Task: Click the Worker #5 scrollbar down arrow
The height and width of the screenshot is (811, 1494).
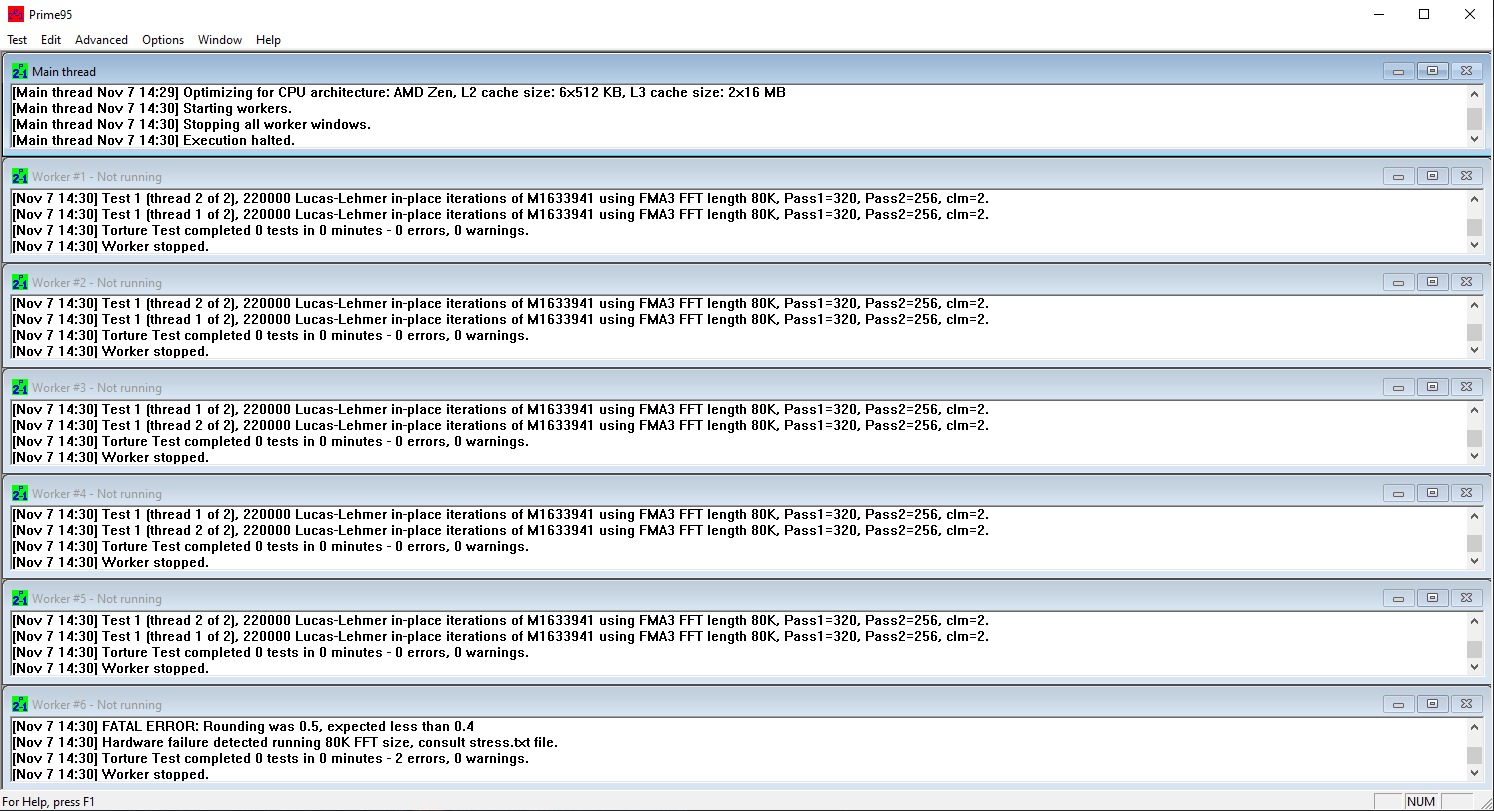Action: coord(1474,667)
